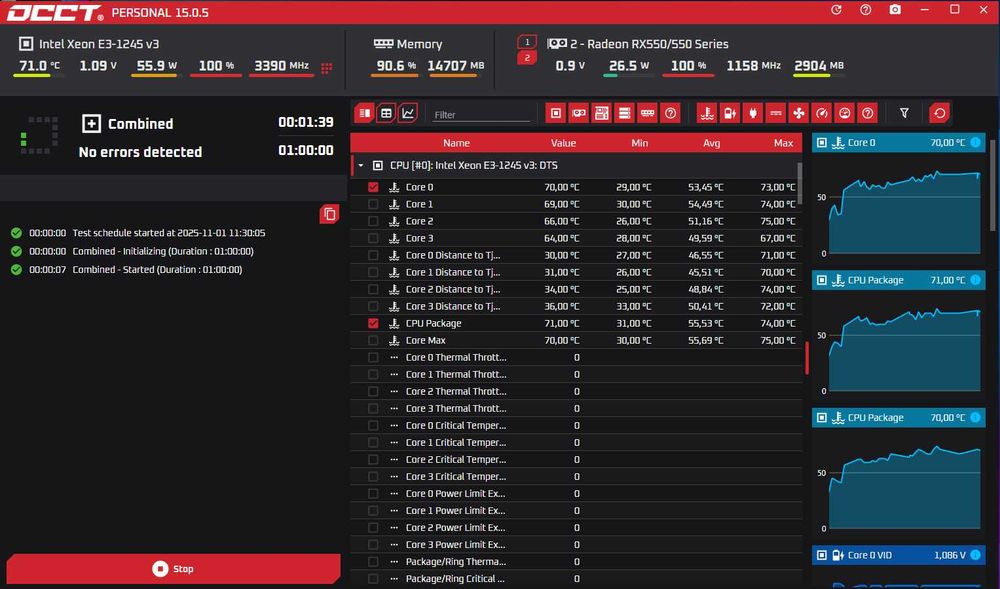Sort by the Max column header
1000x589 pixels.
pyautogui.click(x=783, y=143)
